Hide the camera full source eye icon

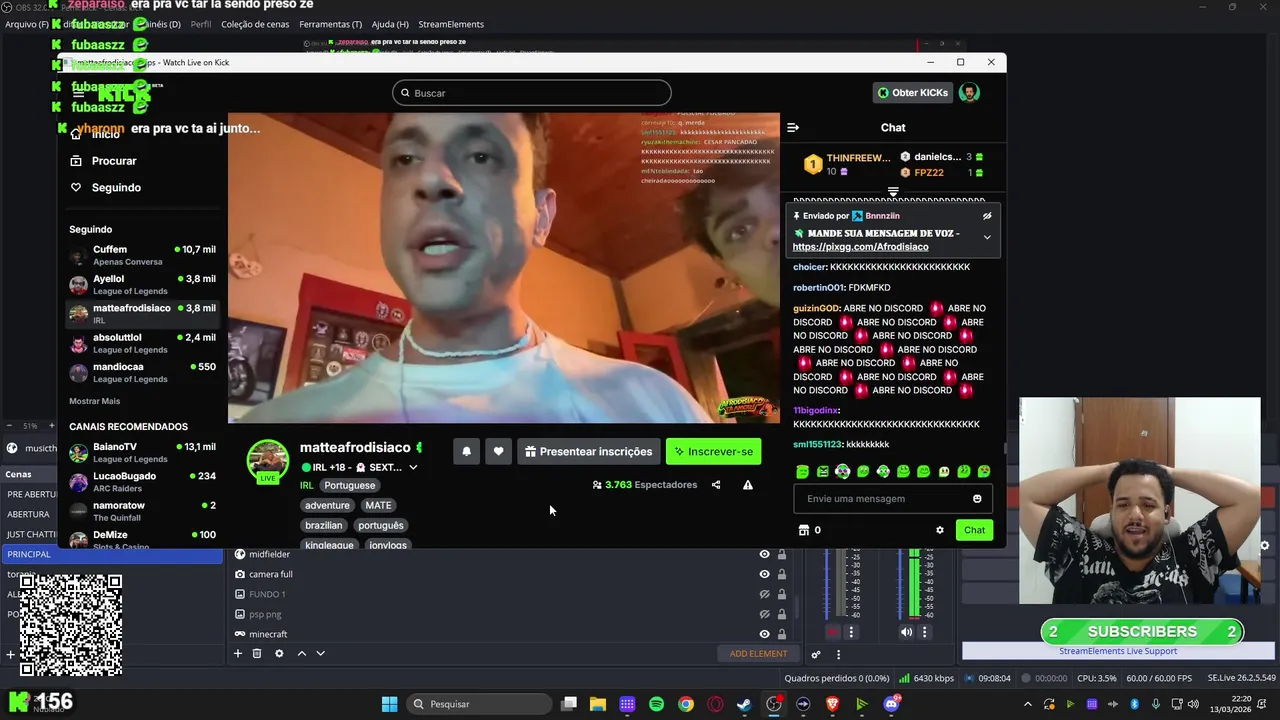pos(764,574)
